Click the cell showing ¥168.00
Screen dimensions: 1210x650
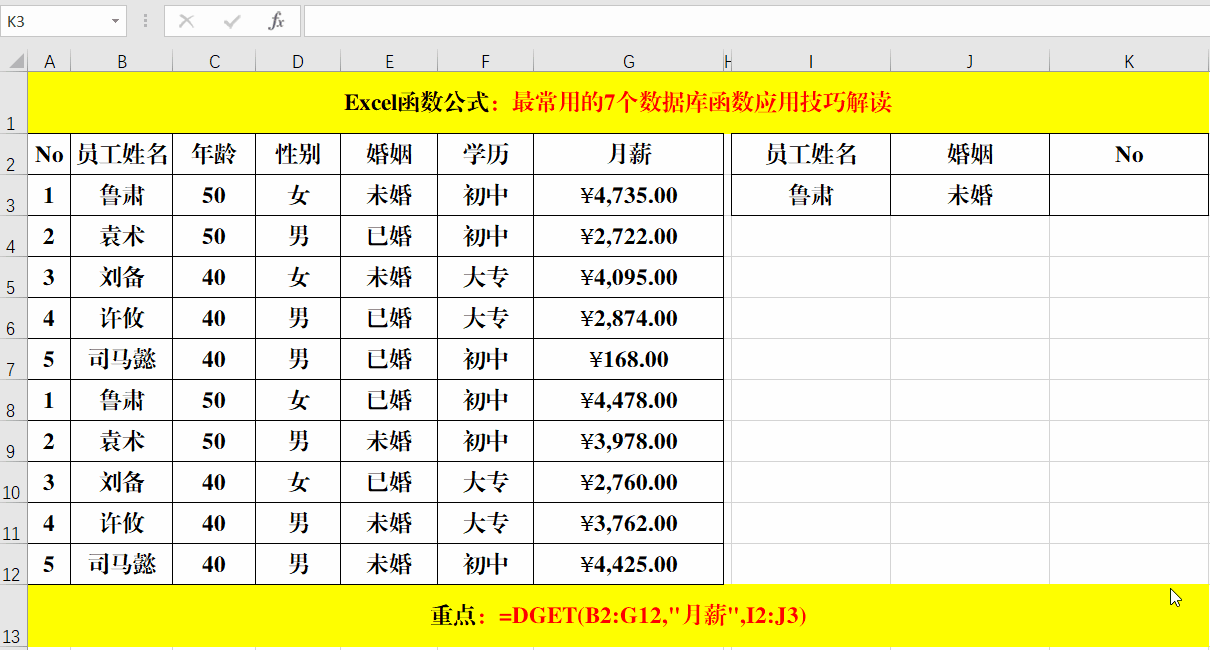click(x=628, y=359)
